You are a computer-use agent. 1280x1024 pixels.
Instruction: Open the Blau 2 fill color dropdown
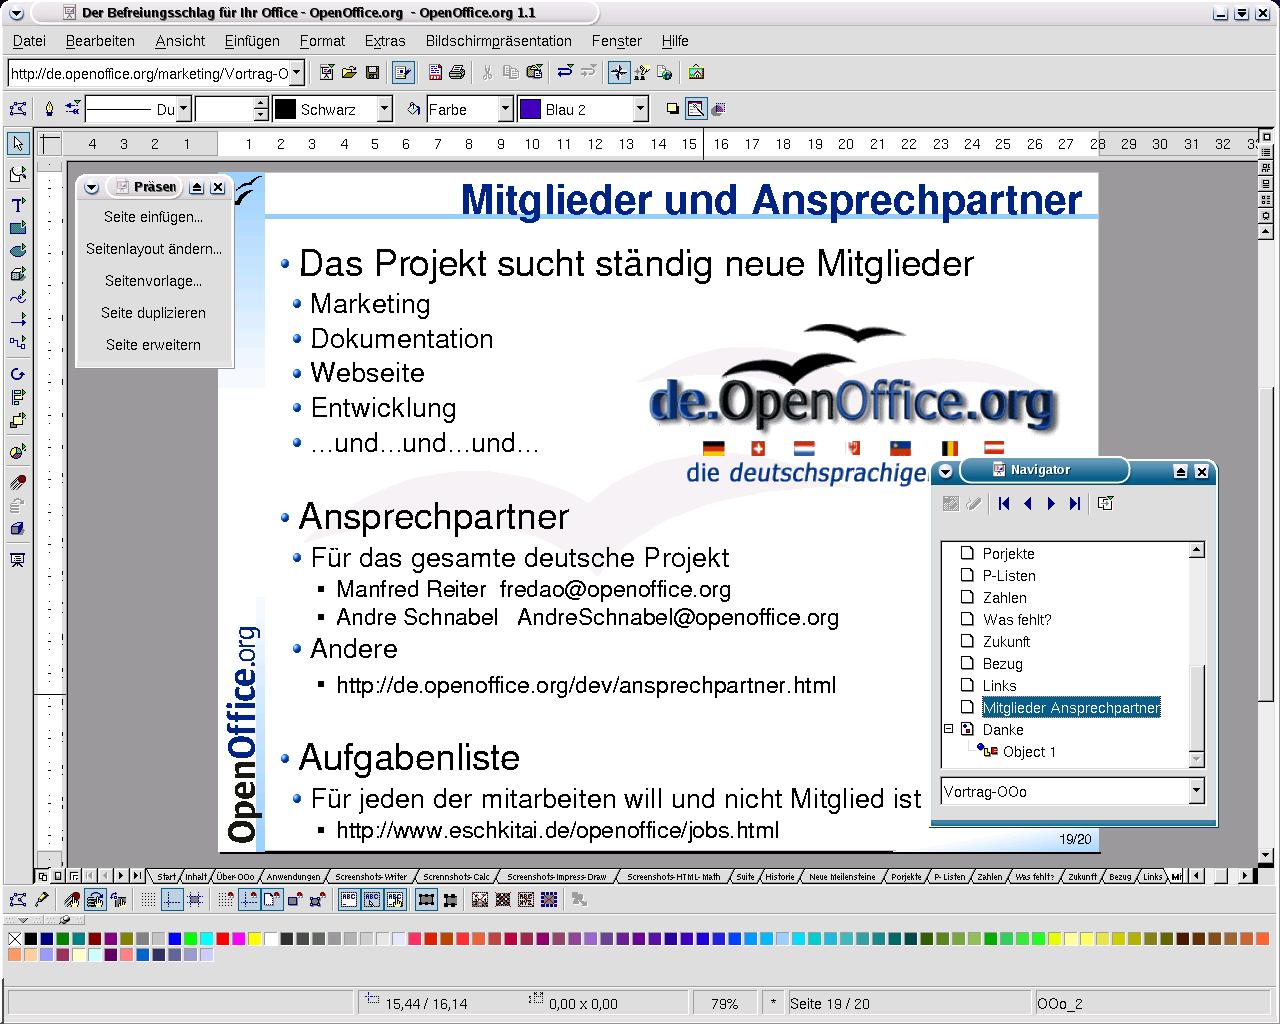click(x=641, y=109)
